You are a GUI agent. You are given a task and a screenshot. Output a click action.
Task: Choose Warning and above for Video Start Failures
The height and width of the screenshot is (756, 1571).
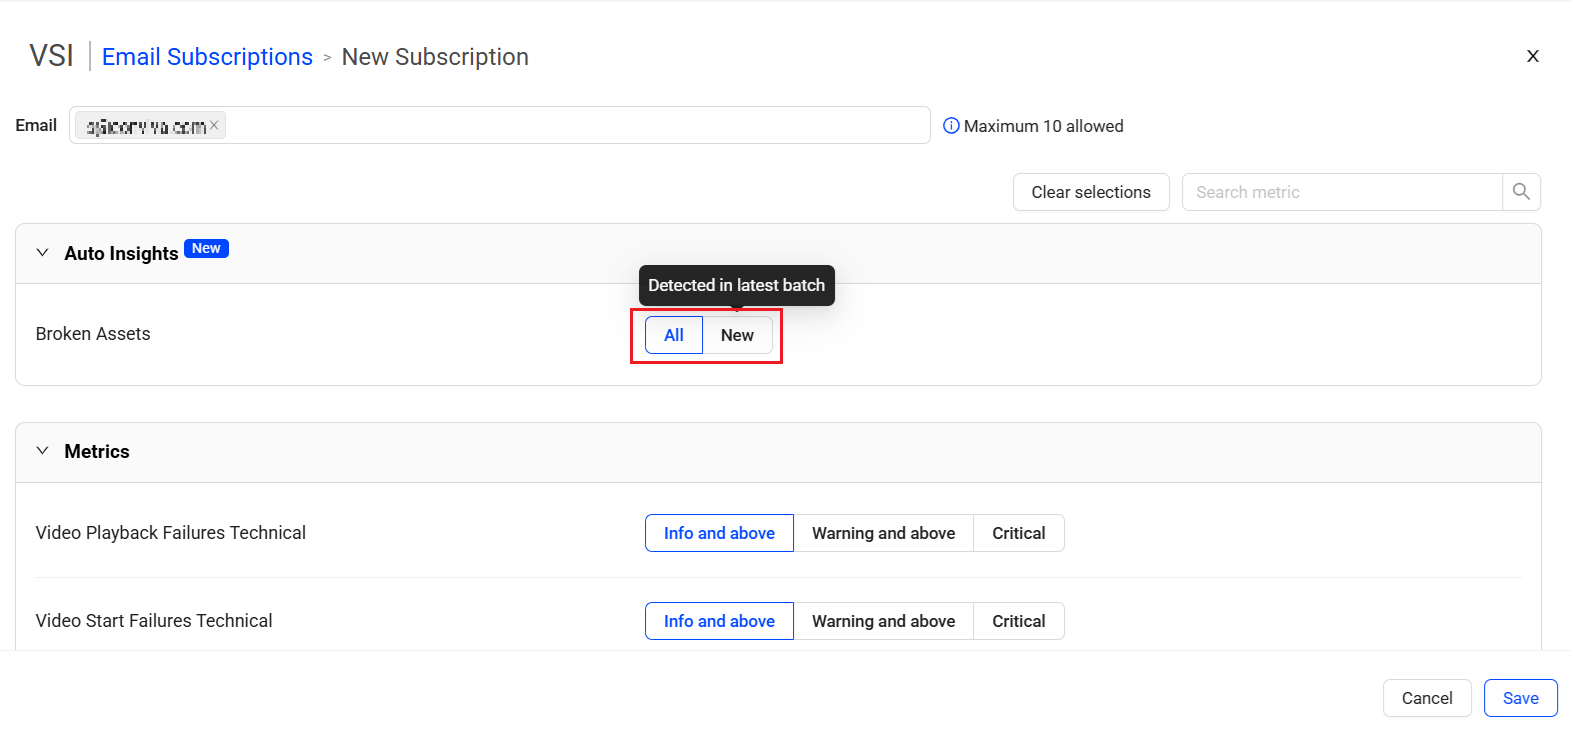[883, 621]
